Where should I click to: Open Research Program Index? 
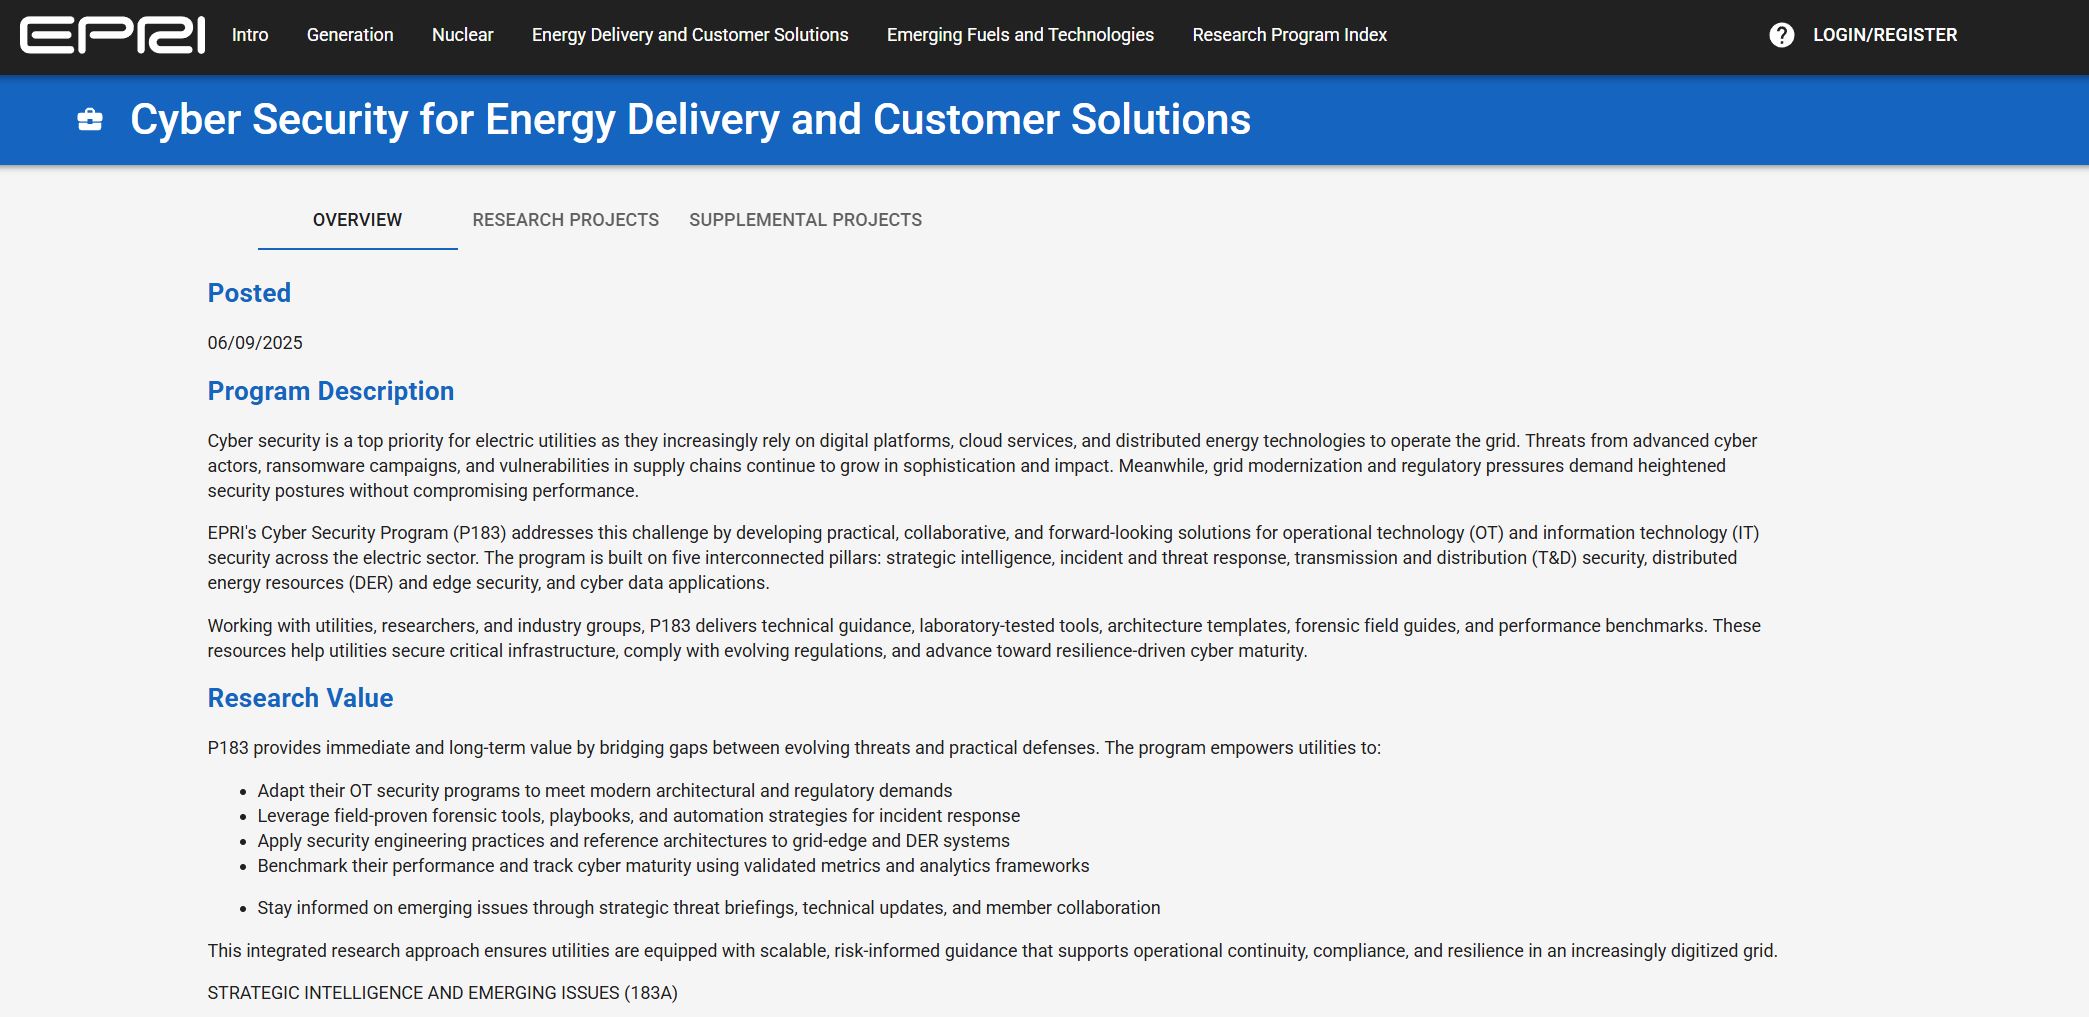click(x=1289, y=35)
